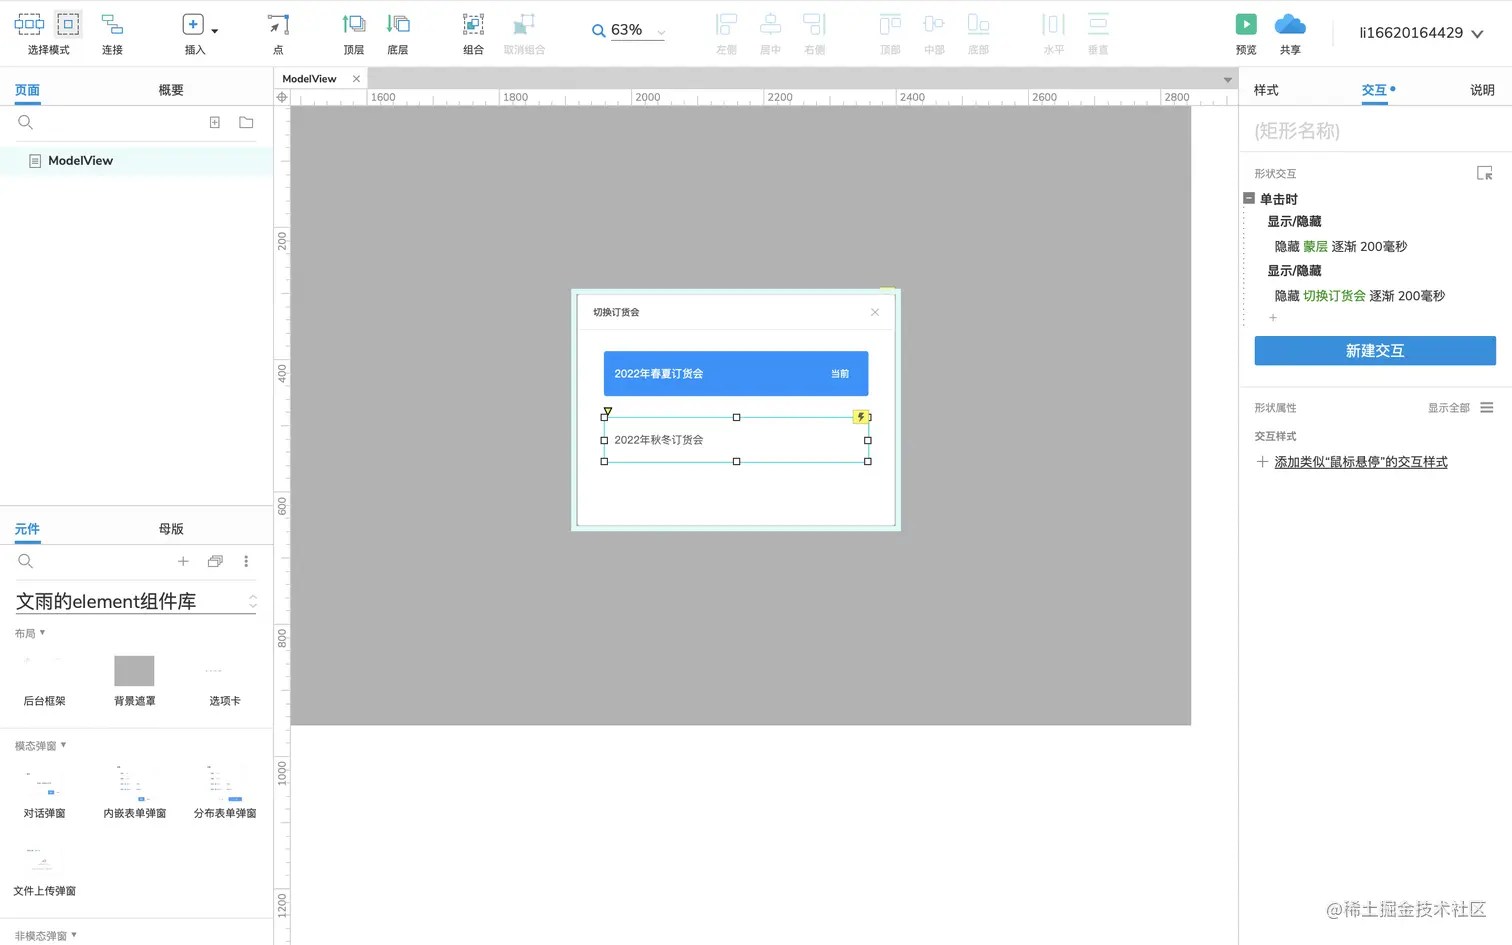This screenshot has height=945, width=1512.
Task: Align middle with 中部
Action: pos(934,32)
